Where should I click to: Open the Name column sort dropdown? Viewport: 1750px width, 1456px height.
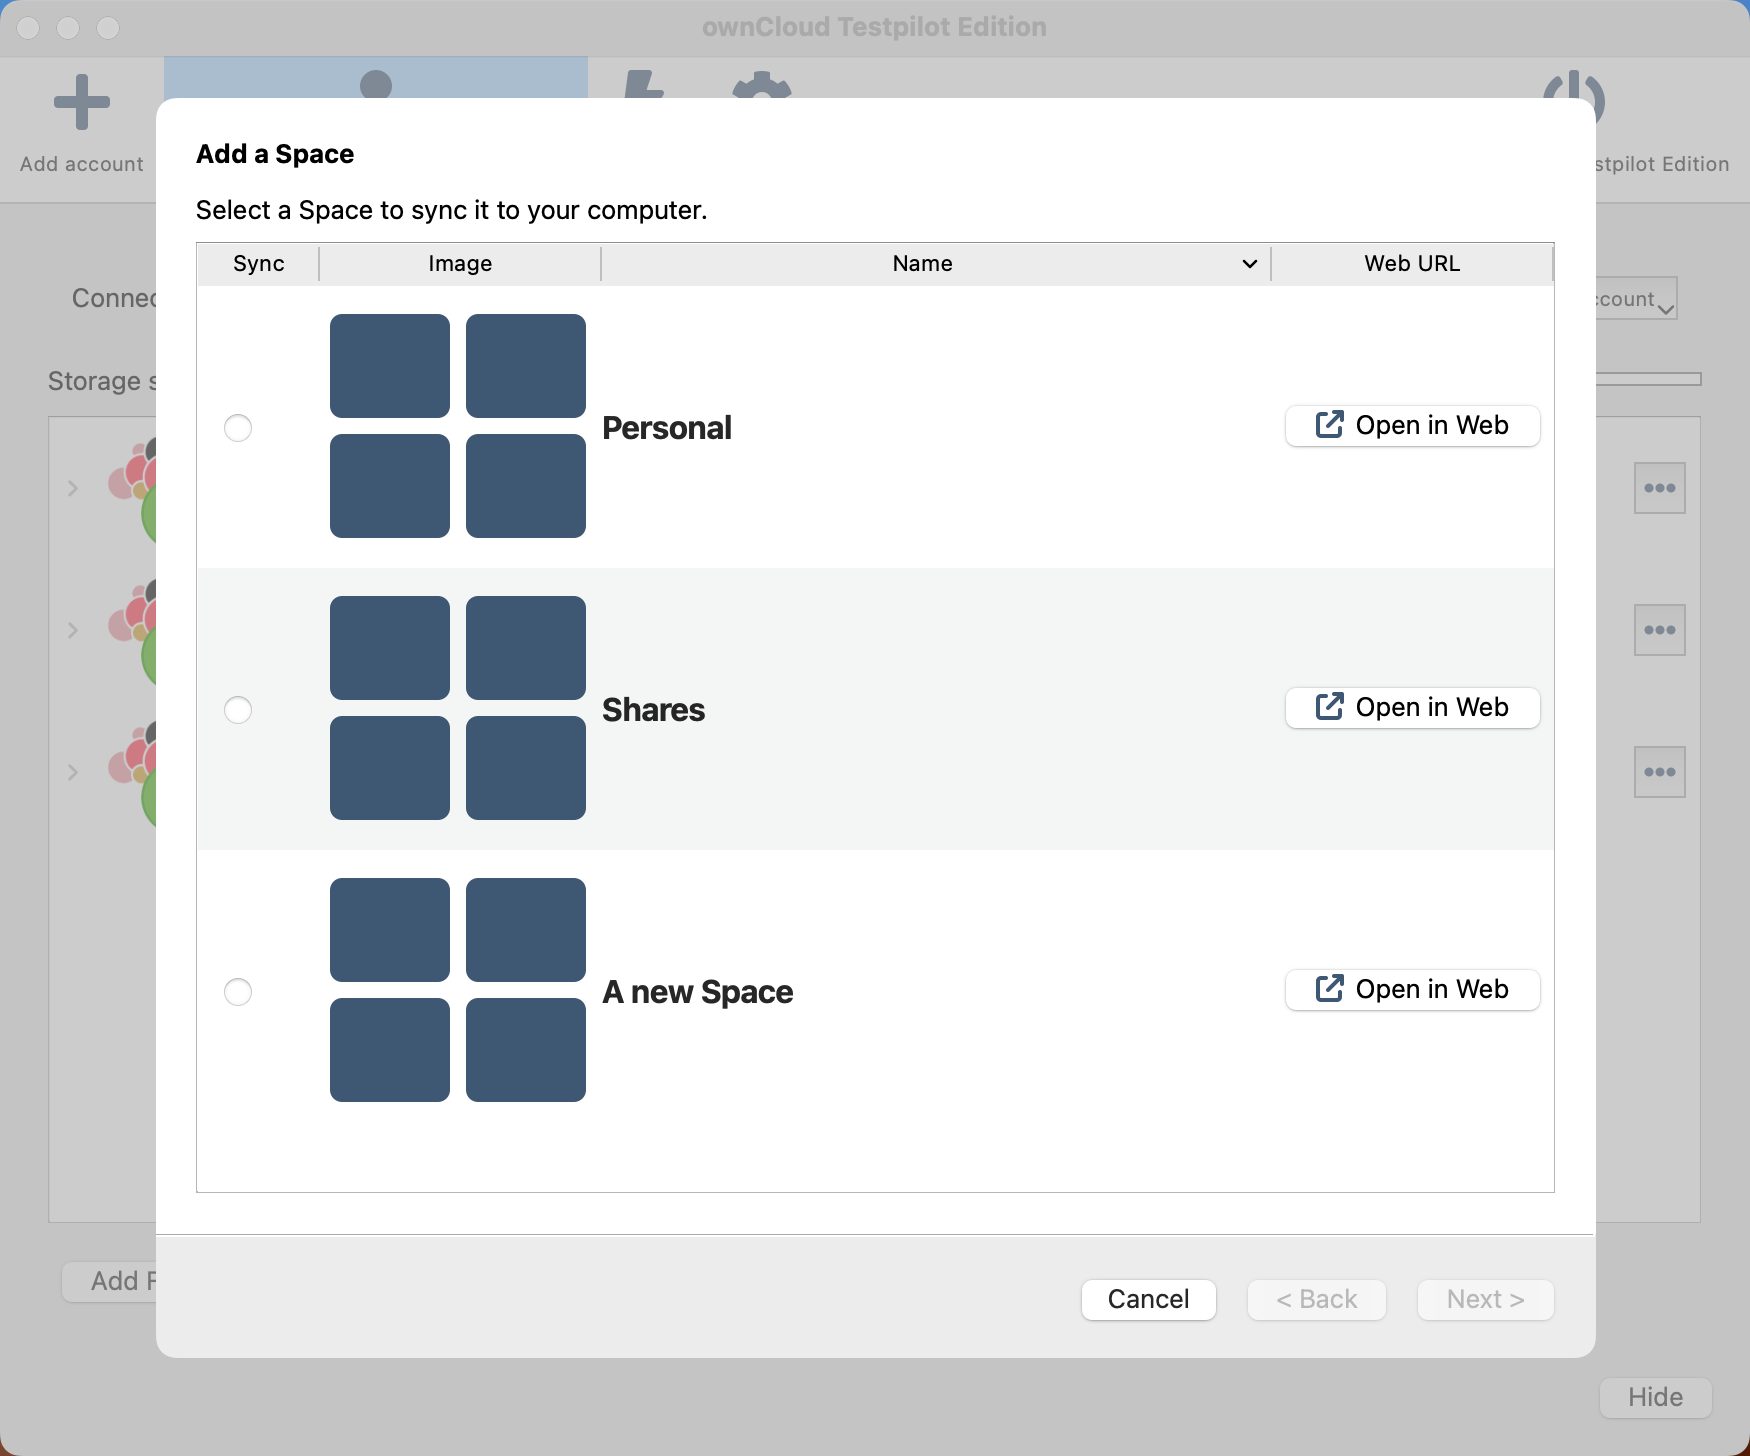1248,263
